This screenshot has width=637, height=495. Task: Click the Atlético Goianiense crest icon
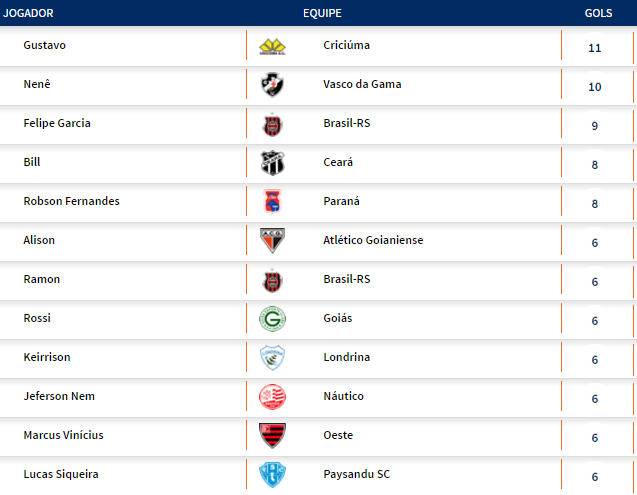272,241
